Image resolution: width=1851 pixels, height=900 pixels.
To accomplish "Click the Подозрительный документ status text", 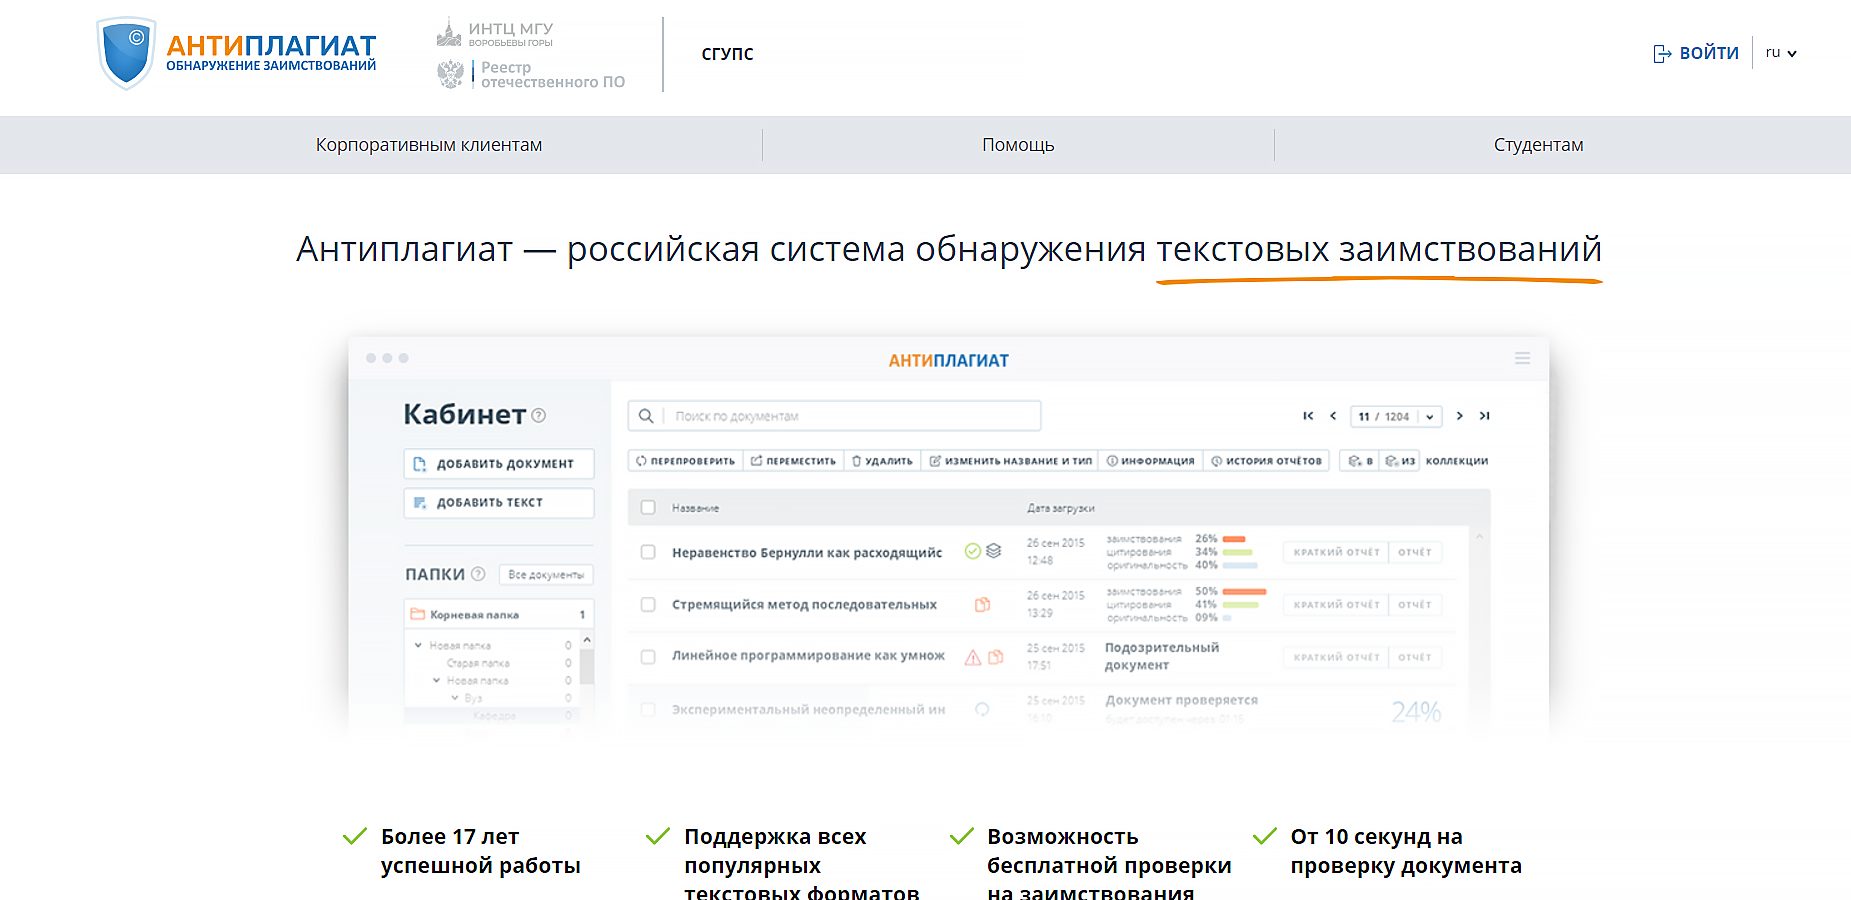I will pos(1162,656).
